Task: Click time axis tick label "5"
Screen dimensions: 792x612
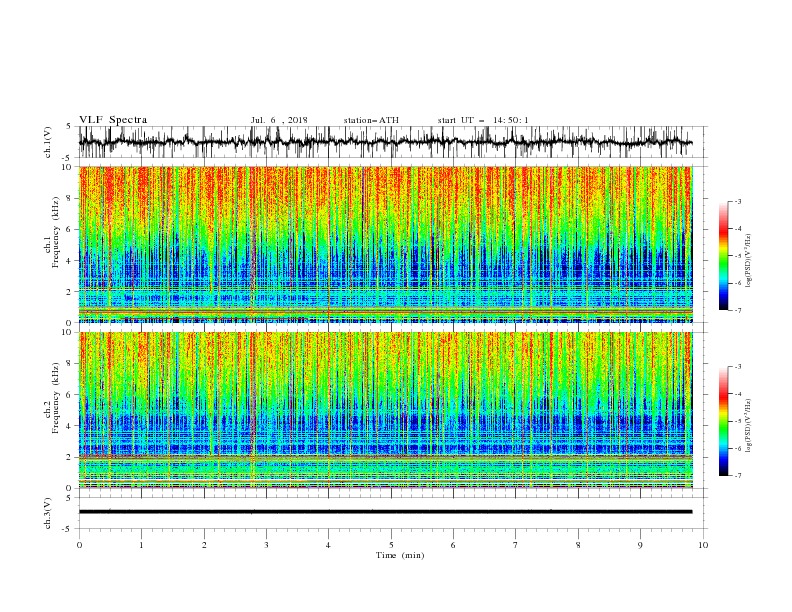Action: [x=391, y=545]
